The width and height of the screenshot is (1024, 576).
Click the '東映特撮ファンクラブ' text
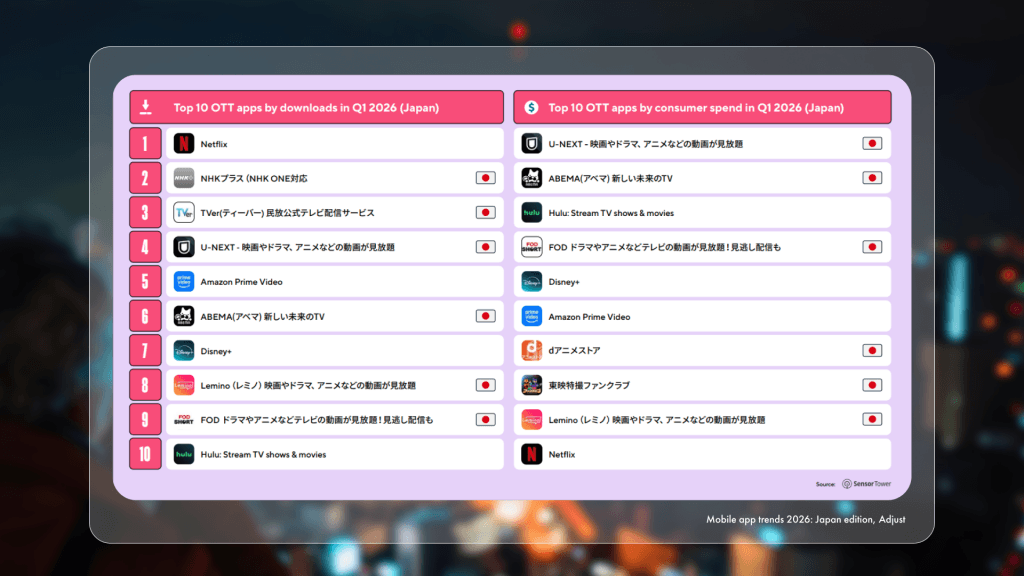[x=589, y=385]
